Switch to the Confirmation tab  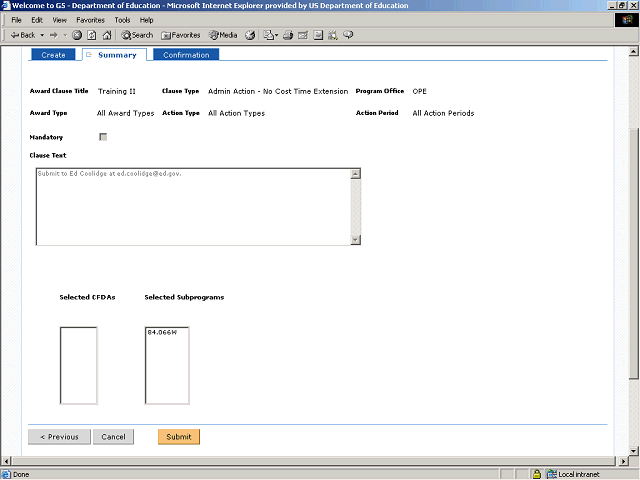click(x=186, y=55)
